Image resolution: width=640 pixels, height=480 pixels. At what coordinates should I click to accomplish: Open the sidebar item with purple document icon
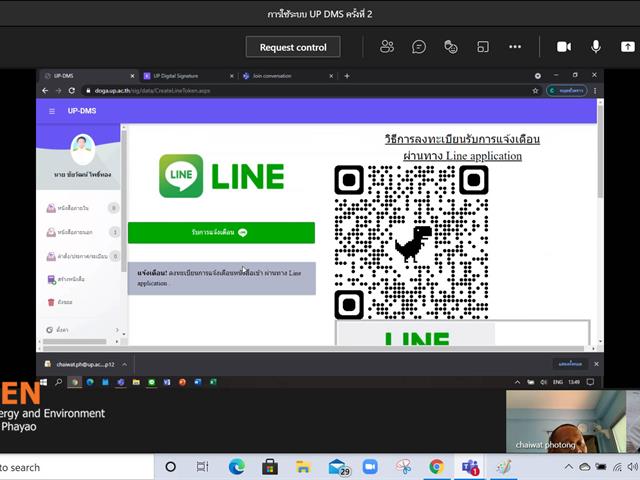[x=66, y=279]
